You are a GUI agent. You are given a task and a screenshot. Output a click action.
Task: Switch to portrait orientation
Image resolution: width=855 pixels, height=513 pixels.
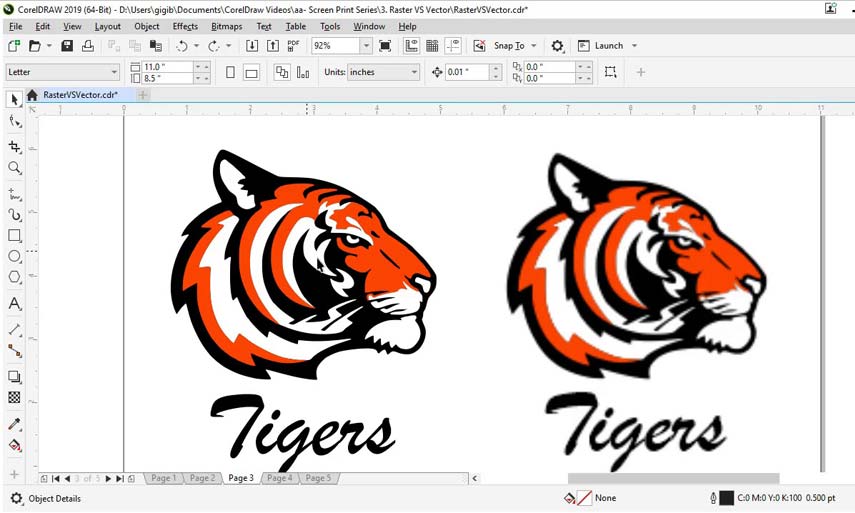(x=230, y=72)
